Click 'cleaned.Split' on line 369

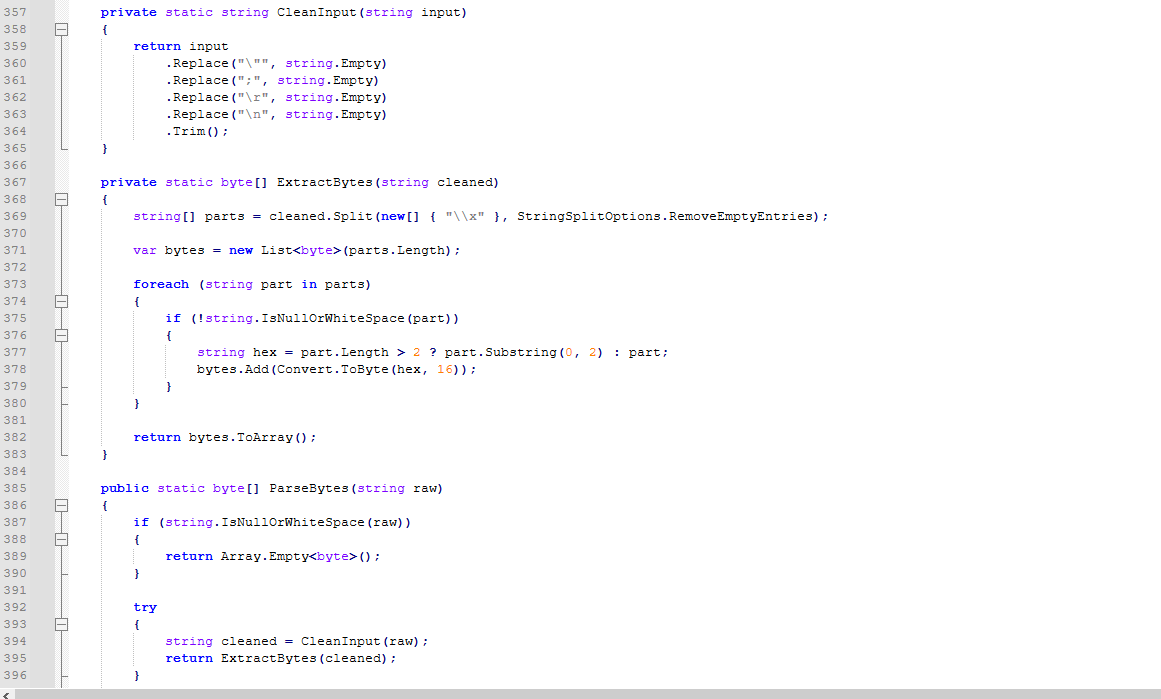(x=321, y=216)
